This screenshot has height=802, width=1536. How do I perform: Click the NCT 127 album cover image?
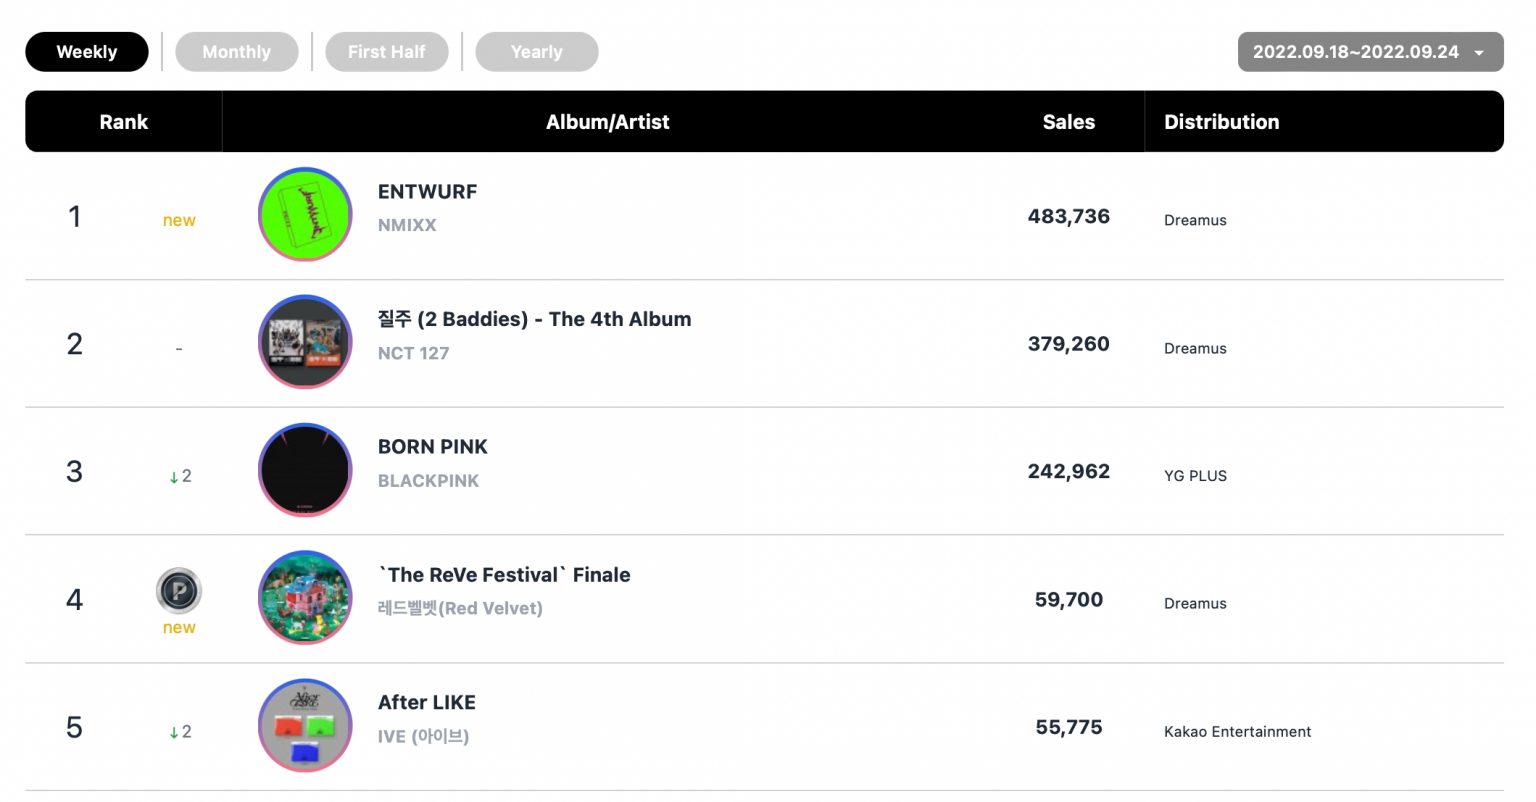(305, 342)
